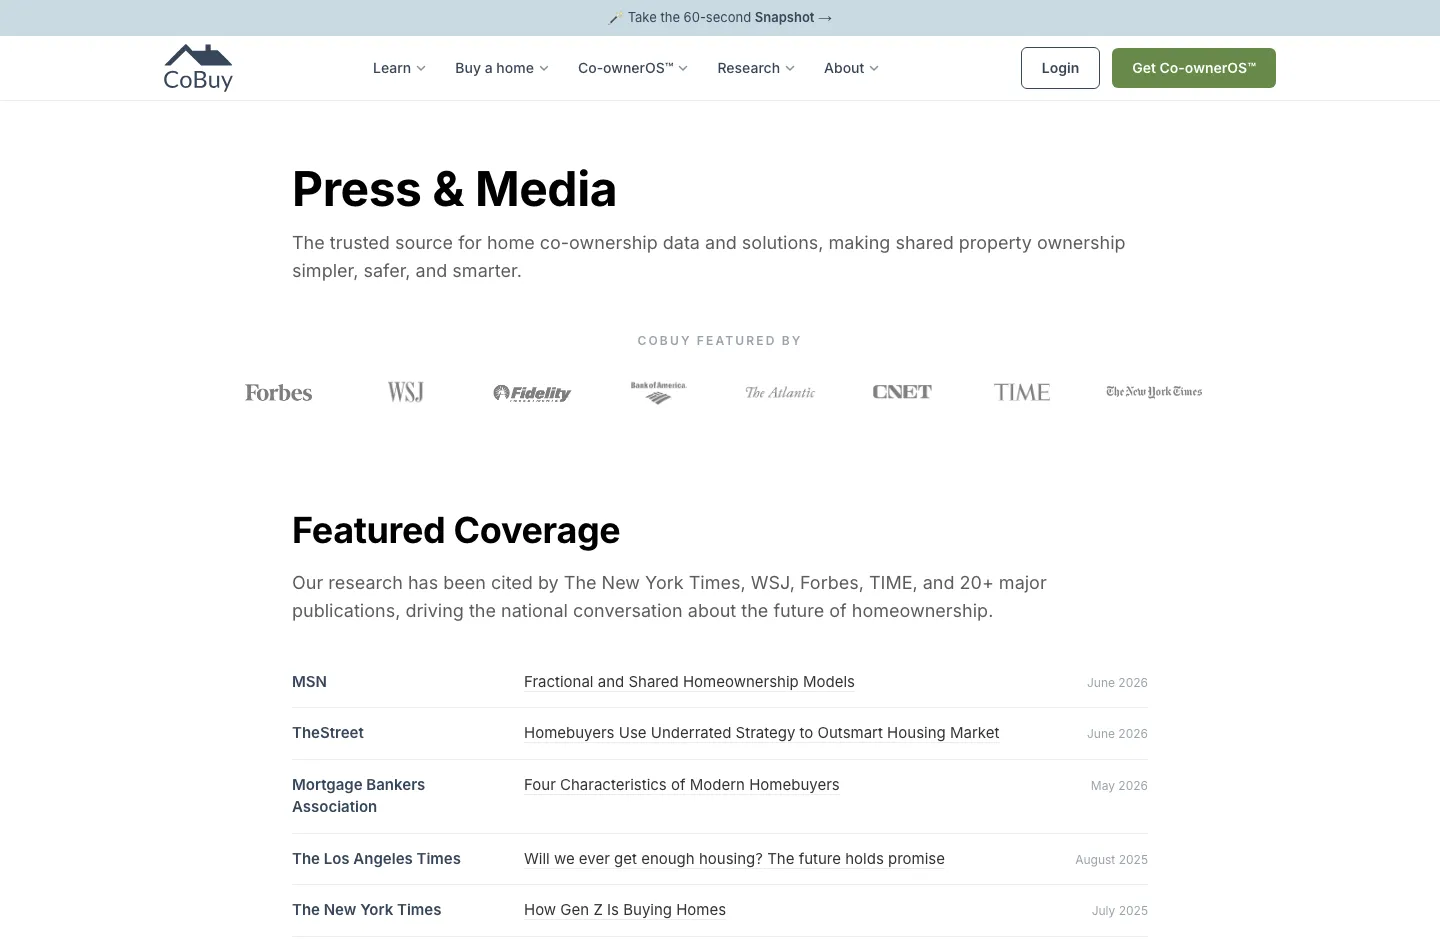Click the TIME logo
The height and width of the screenshot is (950, 1440).
tap(1022, 392)
